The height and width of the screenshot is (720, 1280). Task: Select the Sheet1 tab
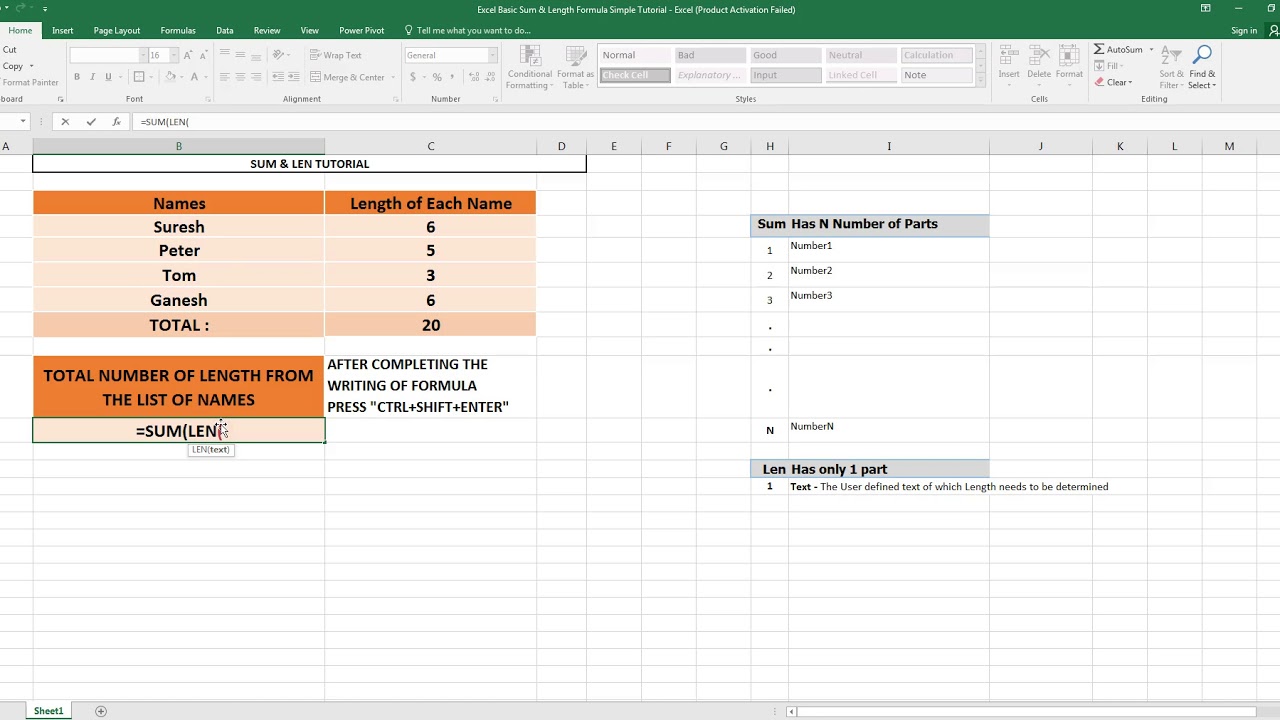(48, 711)
